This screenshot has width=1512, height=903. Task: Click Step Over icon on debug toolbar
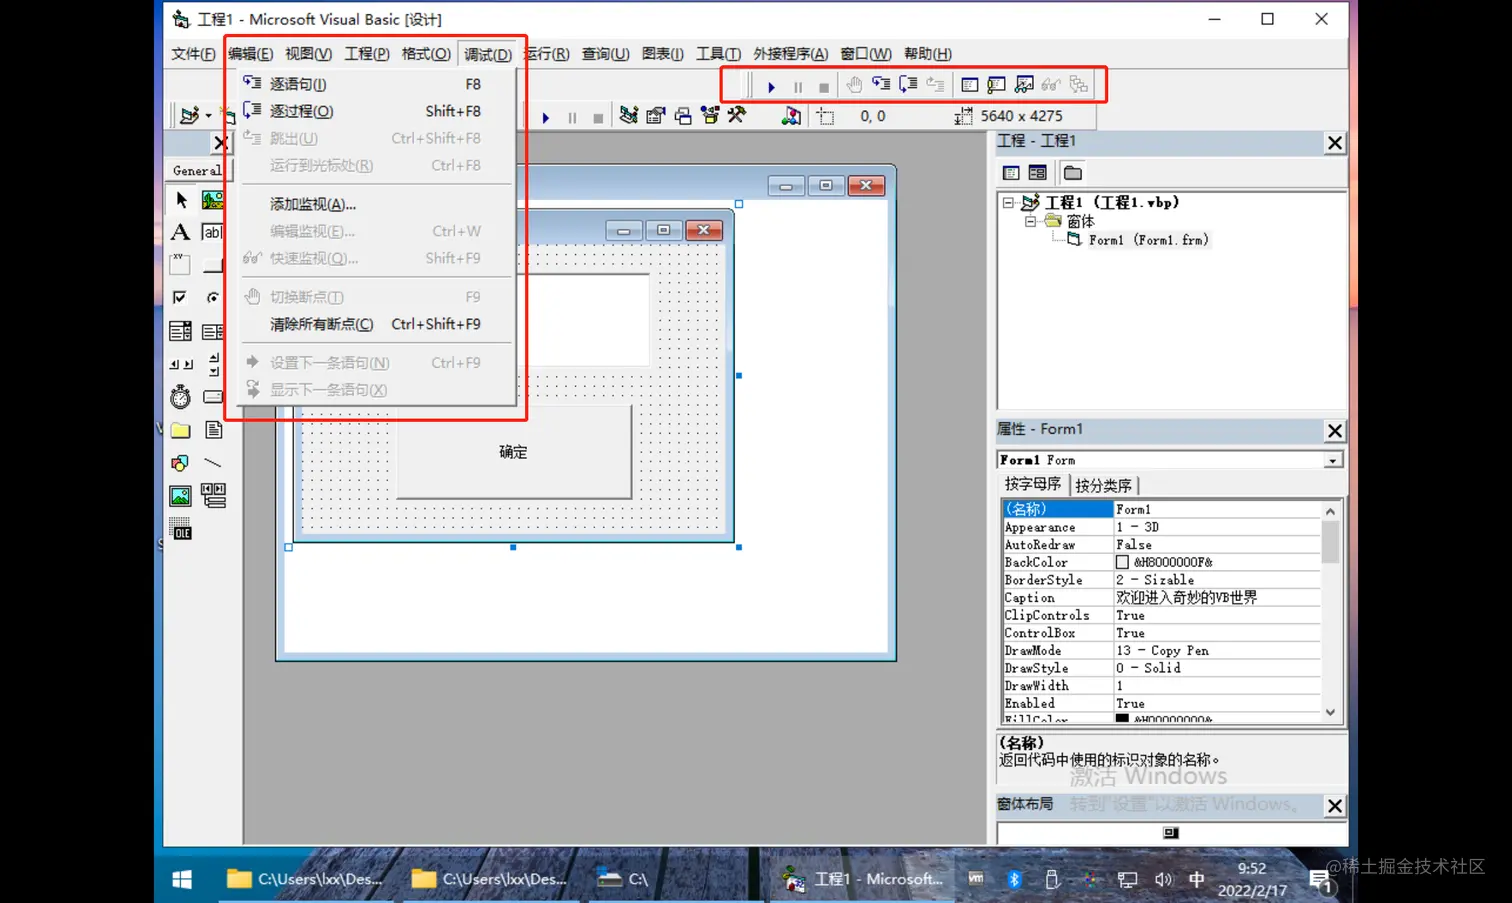[x=908, y=85]
